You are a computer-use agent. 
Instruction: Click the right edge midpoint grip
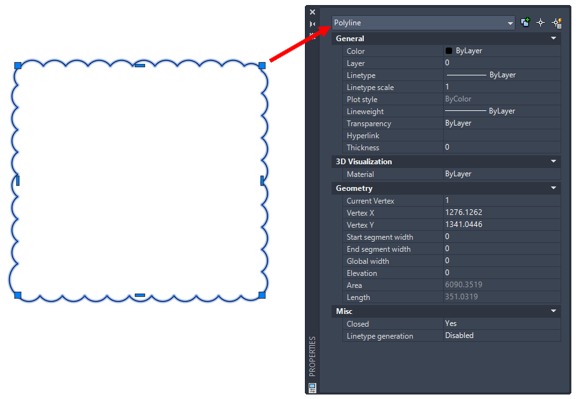(262, 181)
